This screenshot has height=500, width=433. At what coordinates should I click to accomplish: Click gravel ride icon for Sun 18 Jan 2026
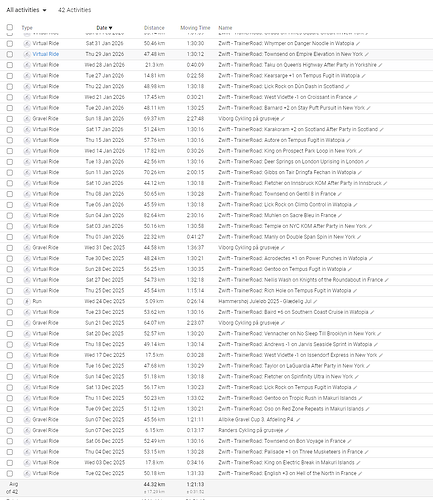tap(27, 119)
